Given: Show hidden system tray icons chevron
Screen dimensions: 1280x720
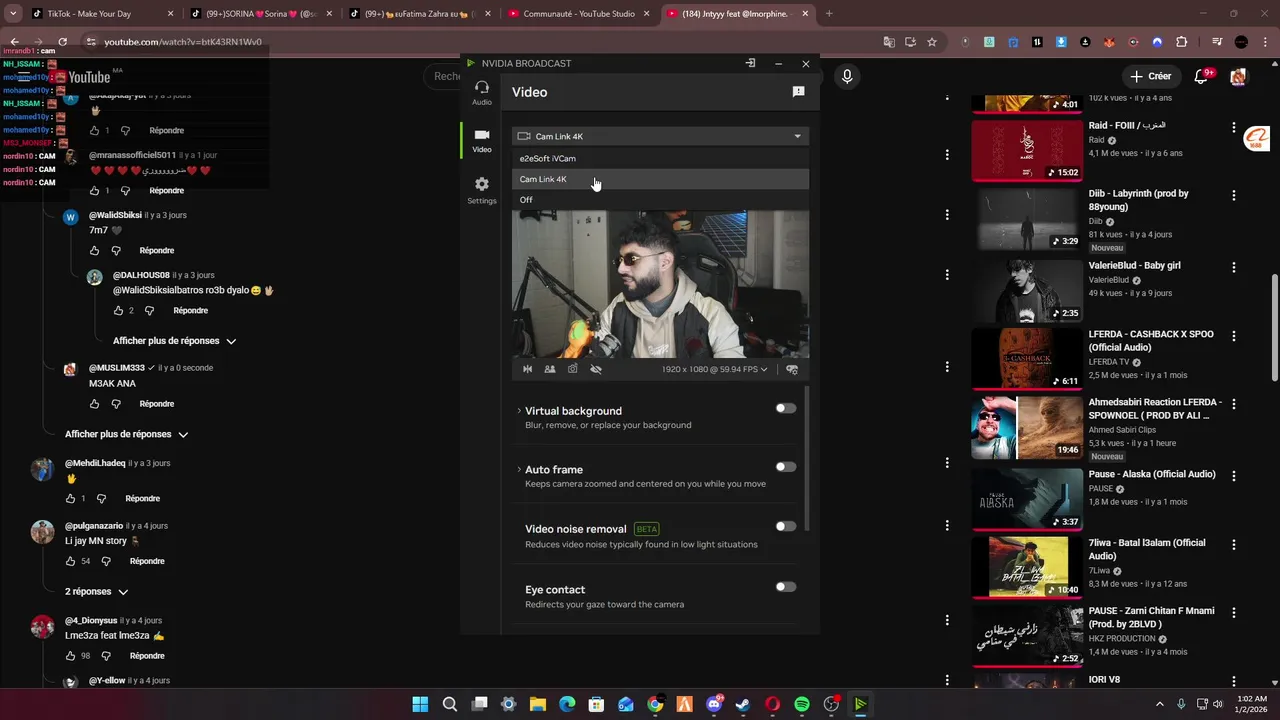Looking at the screenshot, I should click(x=1160, y=704).
